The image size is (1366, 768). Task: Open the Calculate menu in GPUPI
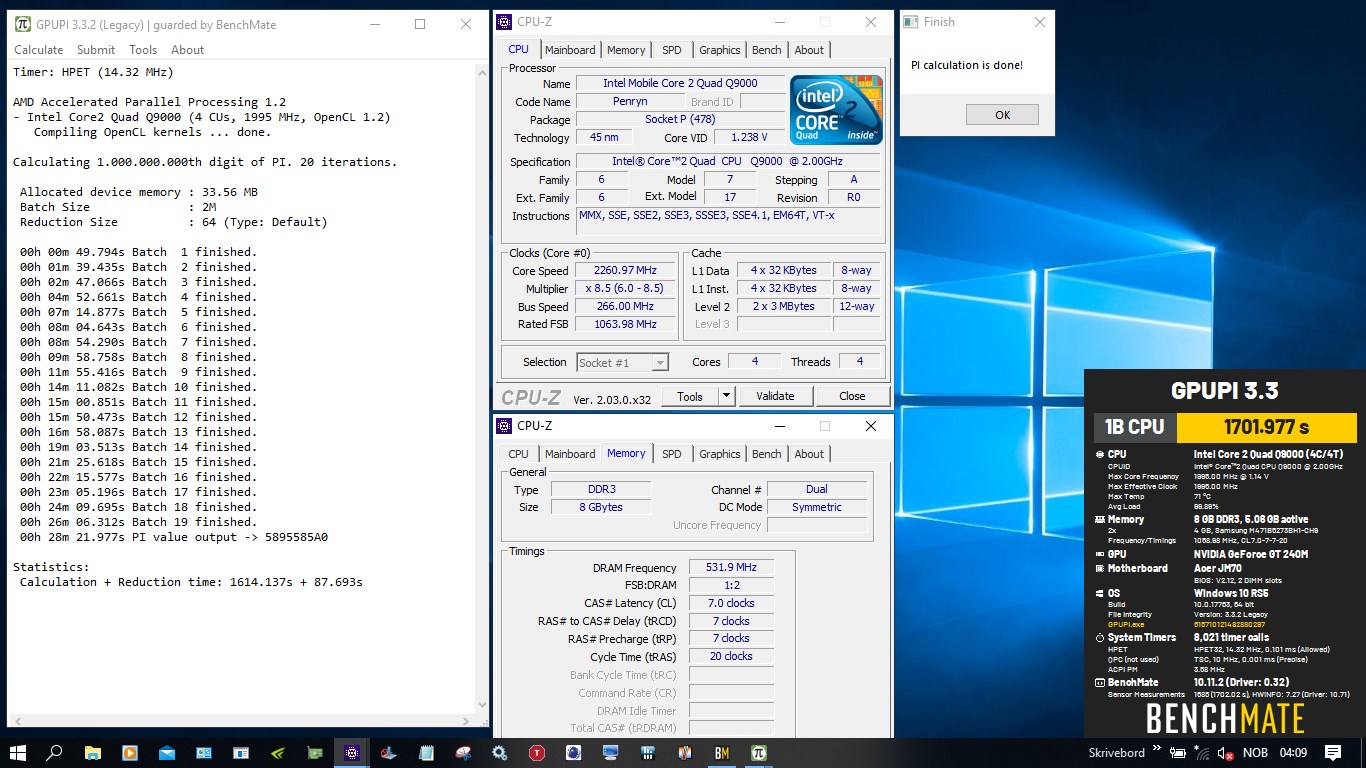click(38, 50)
